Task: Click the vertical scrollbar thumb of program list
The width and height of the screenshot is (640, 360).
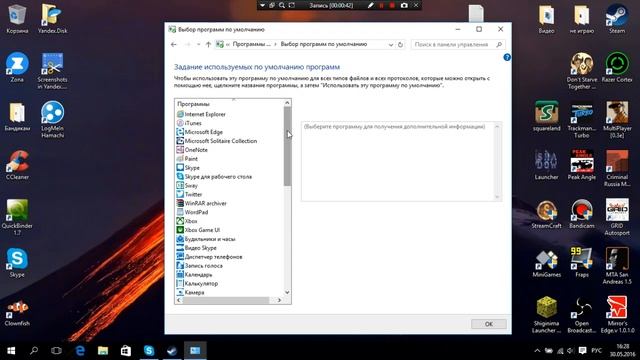Action: (287, 146)
